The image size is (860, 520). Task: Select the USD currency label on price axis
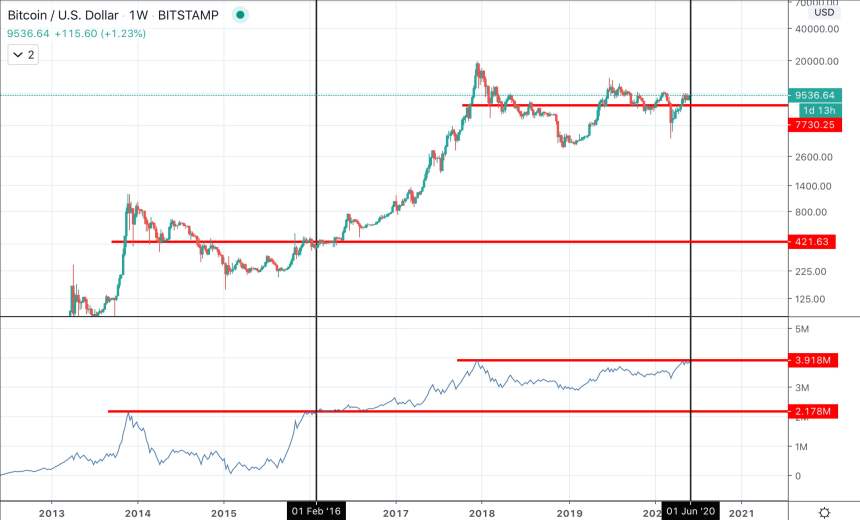(x=824, y=12)
